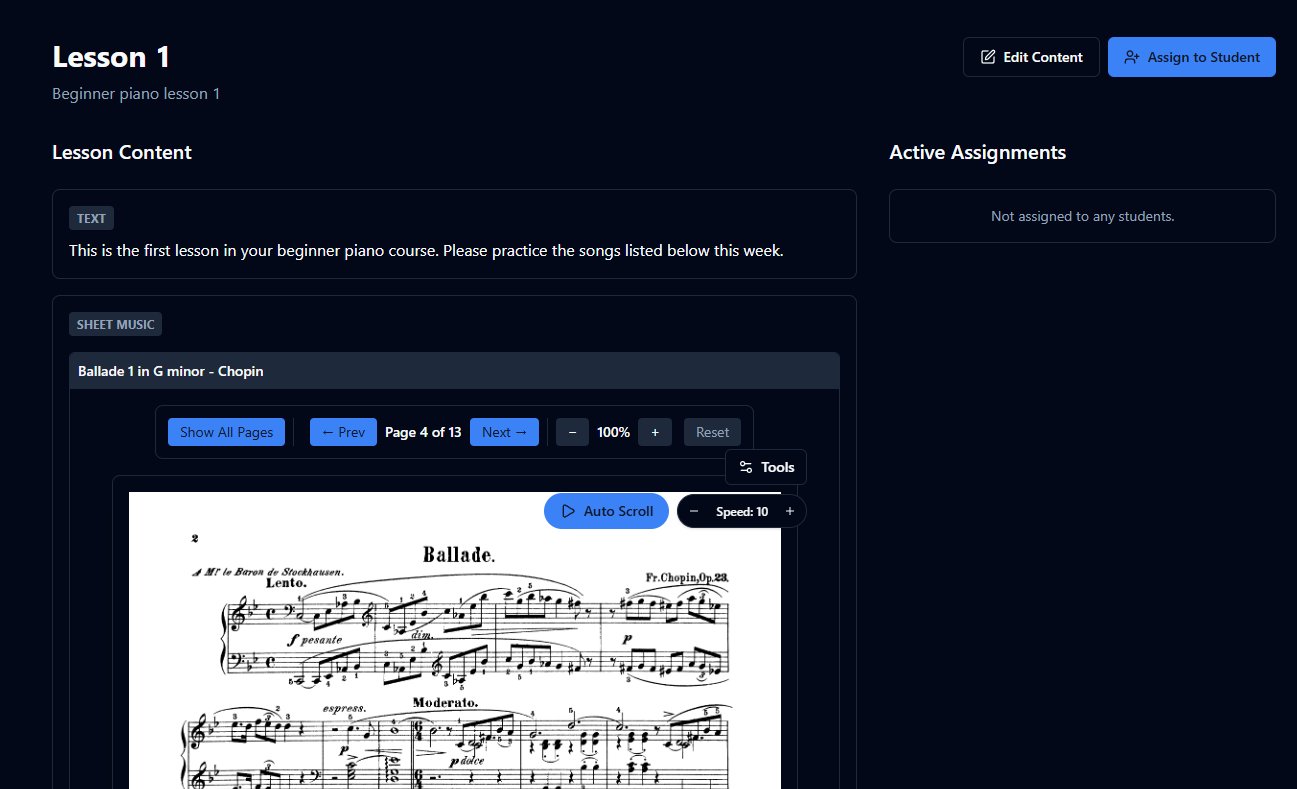The width and height of the screenshot is (1297, 789).
Task: Click the pencil icon on Edit Content
Action: [990, 57]
